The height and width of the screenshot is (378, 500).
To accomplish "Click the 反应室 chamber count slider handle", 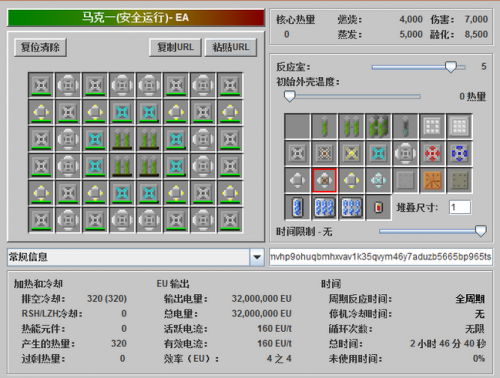I will point(451,67).
